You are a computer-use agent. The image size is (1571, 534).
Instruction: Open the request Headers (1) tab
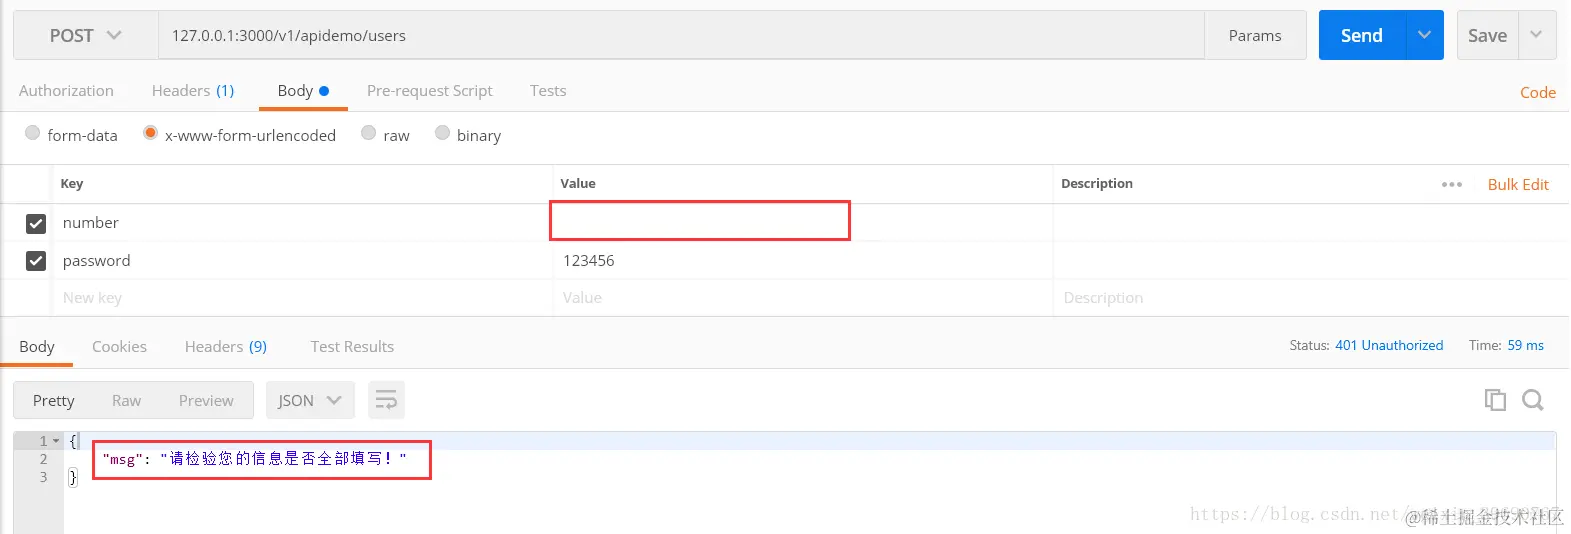193,90
